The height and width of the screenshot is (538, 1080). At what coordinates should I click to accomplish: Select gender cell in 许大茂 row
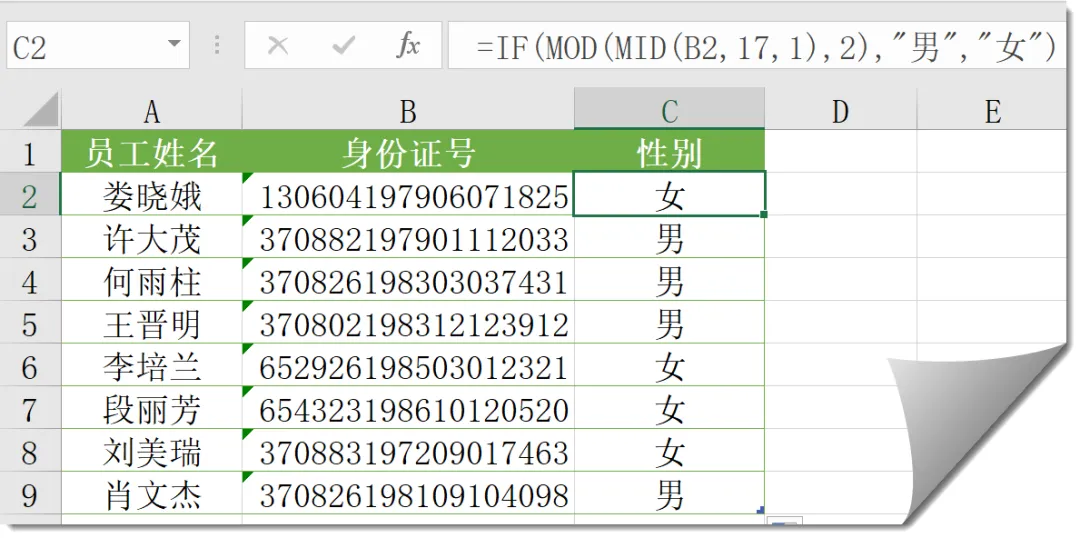coord(669,237)
